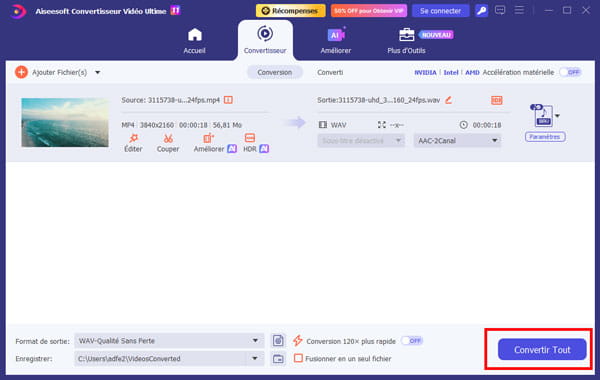Click the key registration icon

(x=482, y=11)
